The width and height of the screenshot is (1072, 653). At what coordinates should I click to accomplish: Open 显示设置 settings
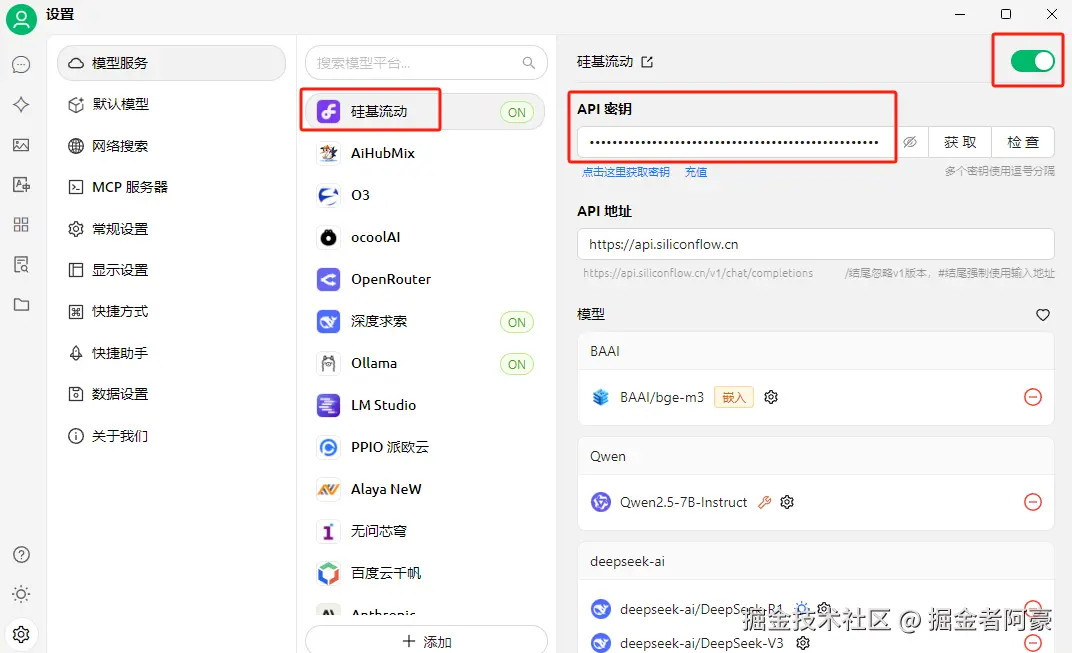click(x=171, y=270)
